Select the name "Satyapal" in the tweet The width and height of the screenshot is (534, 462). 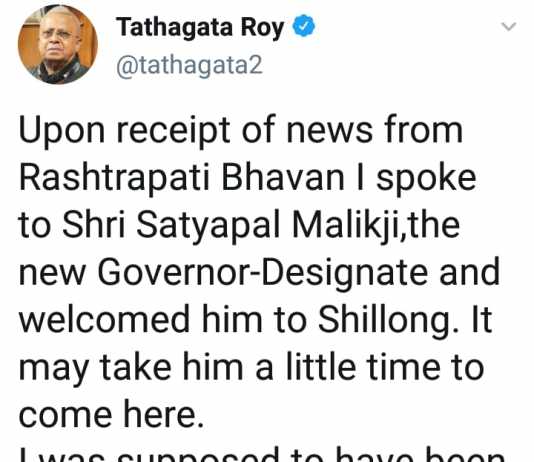(x=208, y=226)
